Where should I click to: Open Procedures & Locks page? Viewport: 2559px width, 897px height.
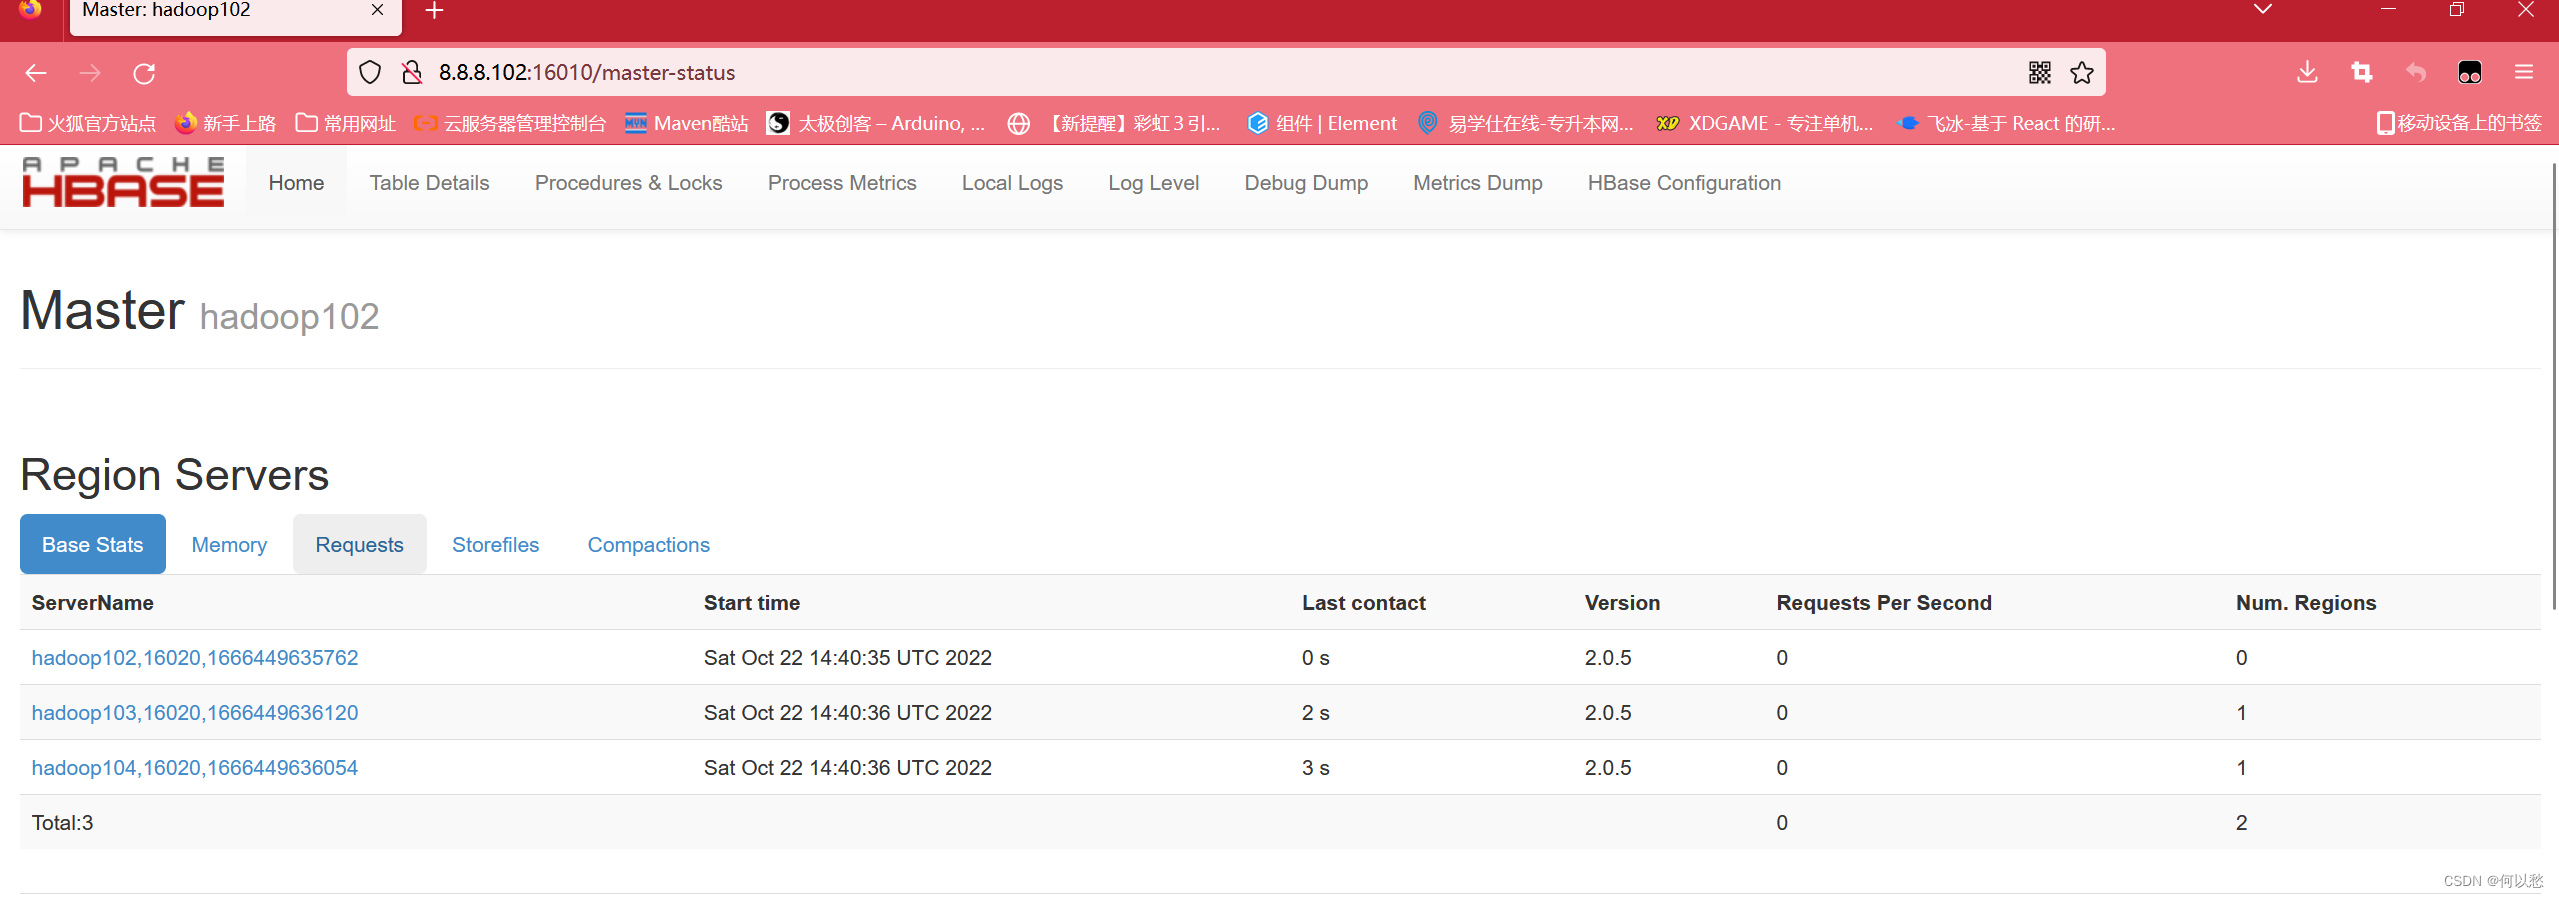(x=628, y=183)
